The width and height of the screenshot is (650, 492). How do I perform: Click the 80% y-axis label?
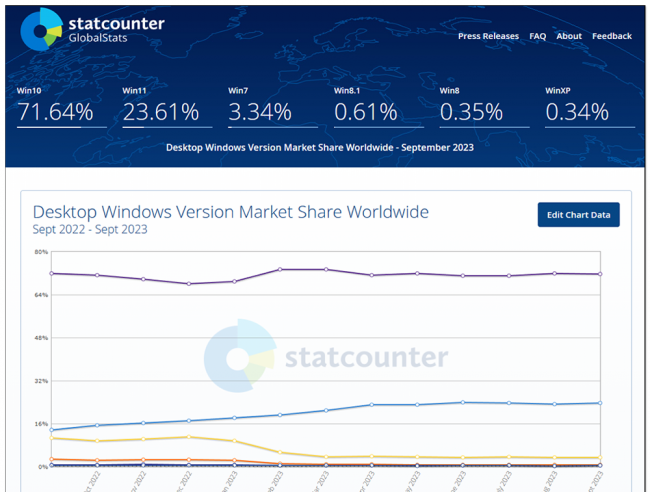coord(41,252)
